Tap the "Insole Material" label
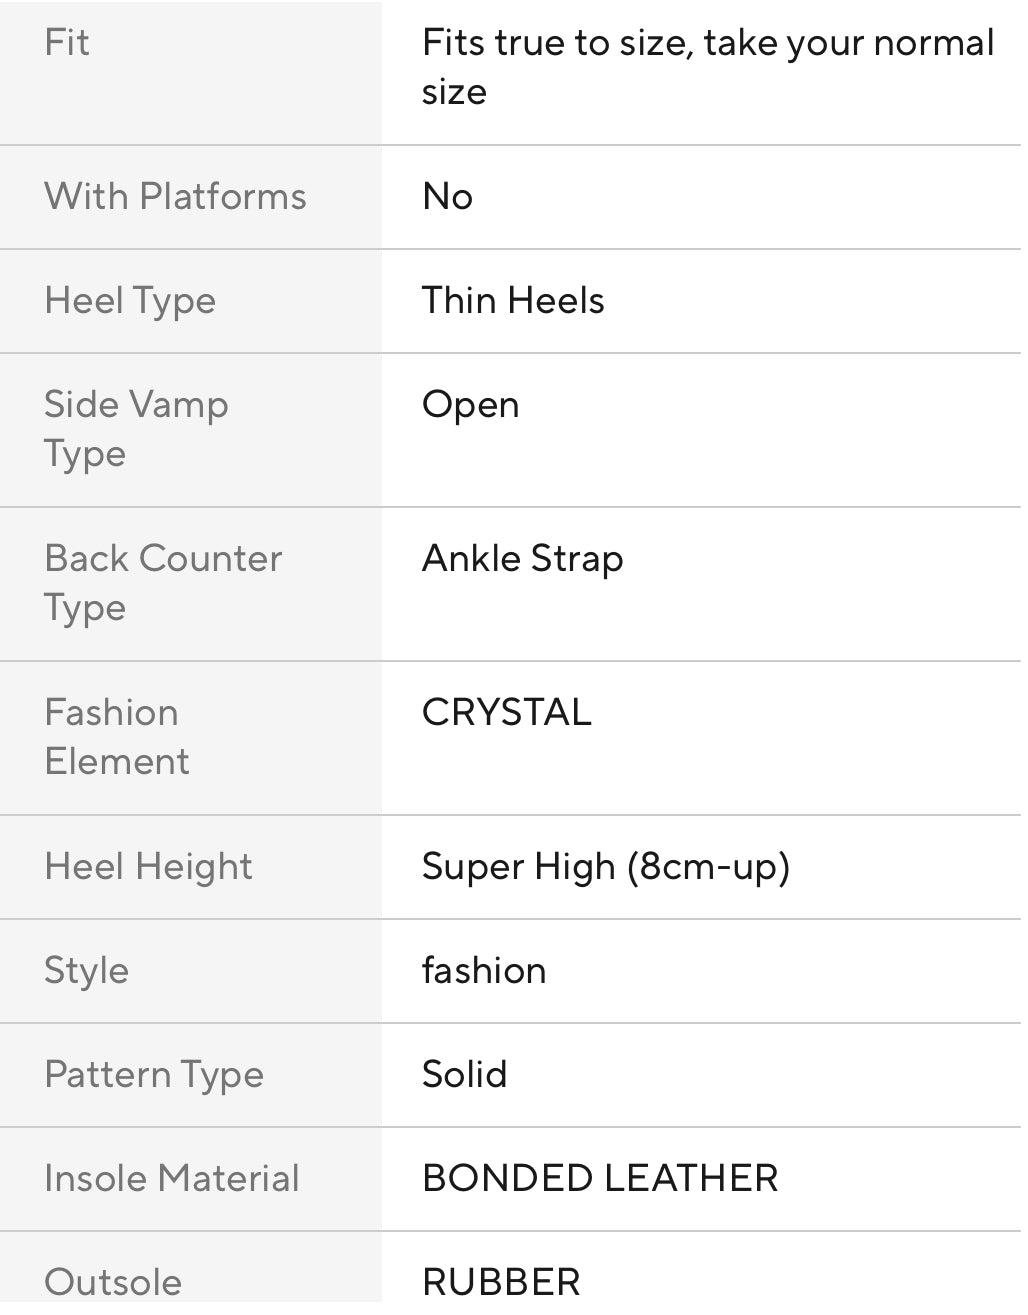 [x=171, y=1179]
